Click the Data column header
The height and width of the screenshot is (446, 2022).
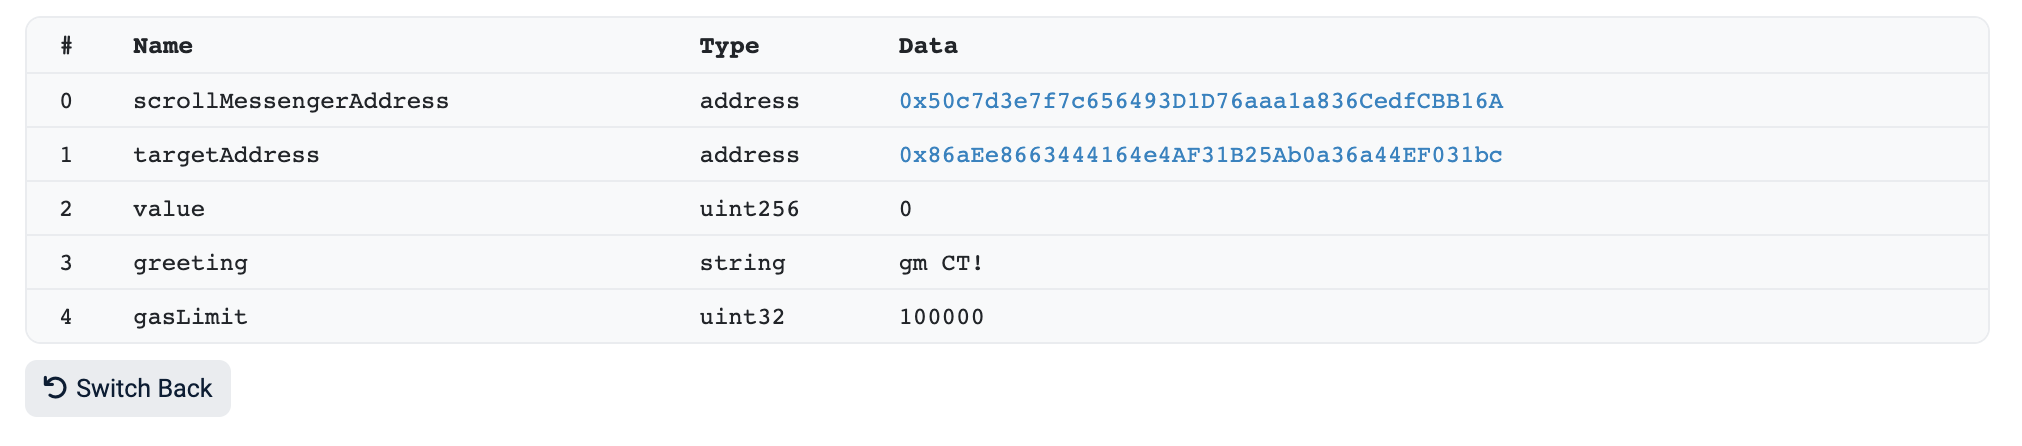pos(928,46)
